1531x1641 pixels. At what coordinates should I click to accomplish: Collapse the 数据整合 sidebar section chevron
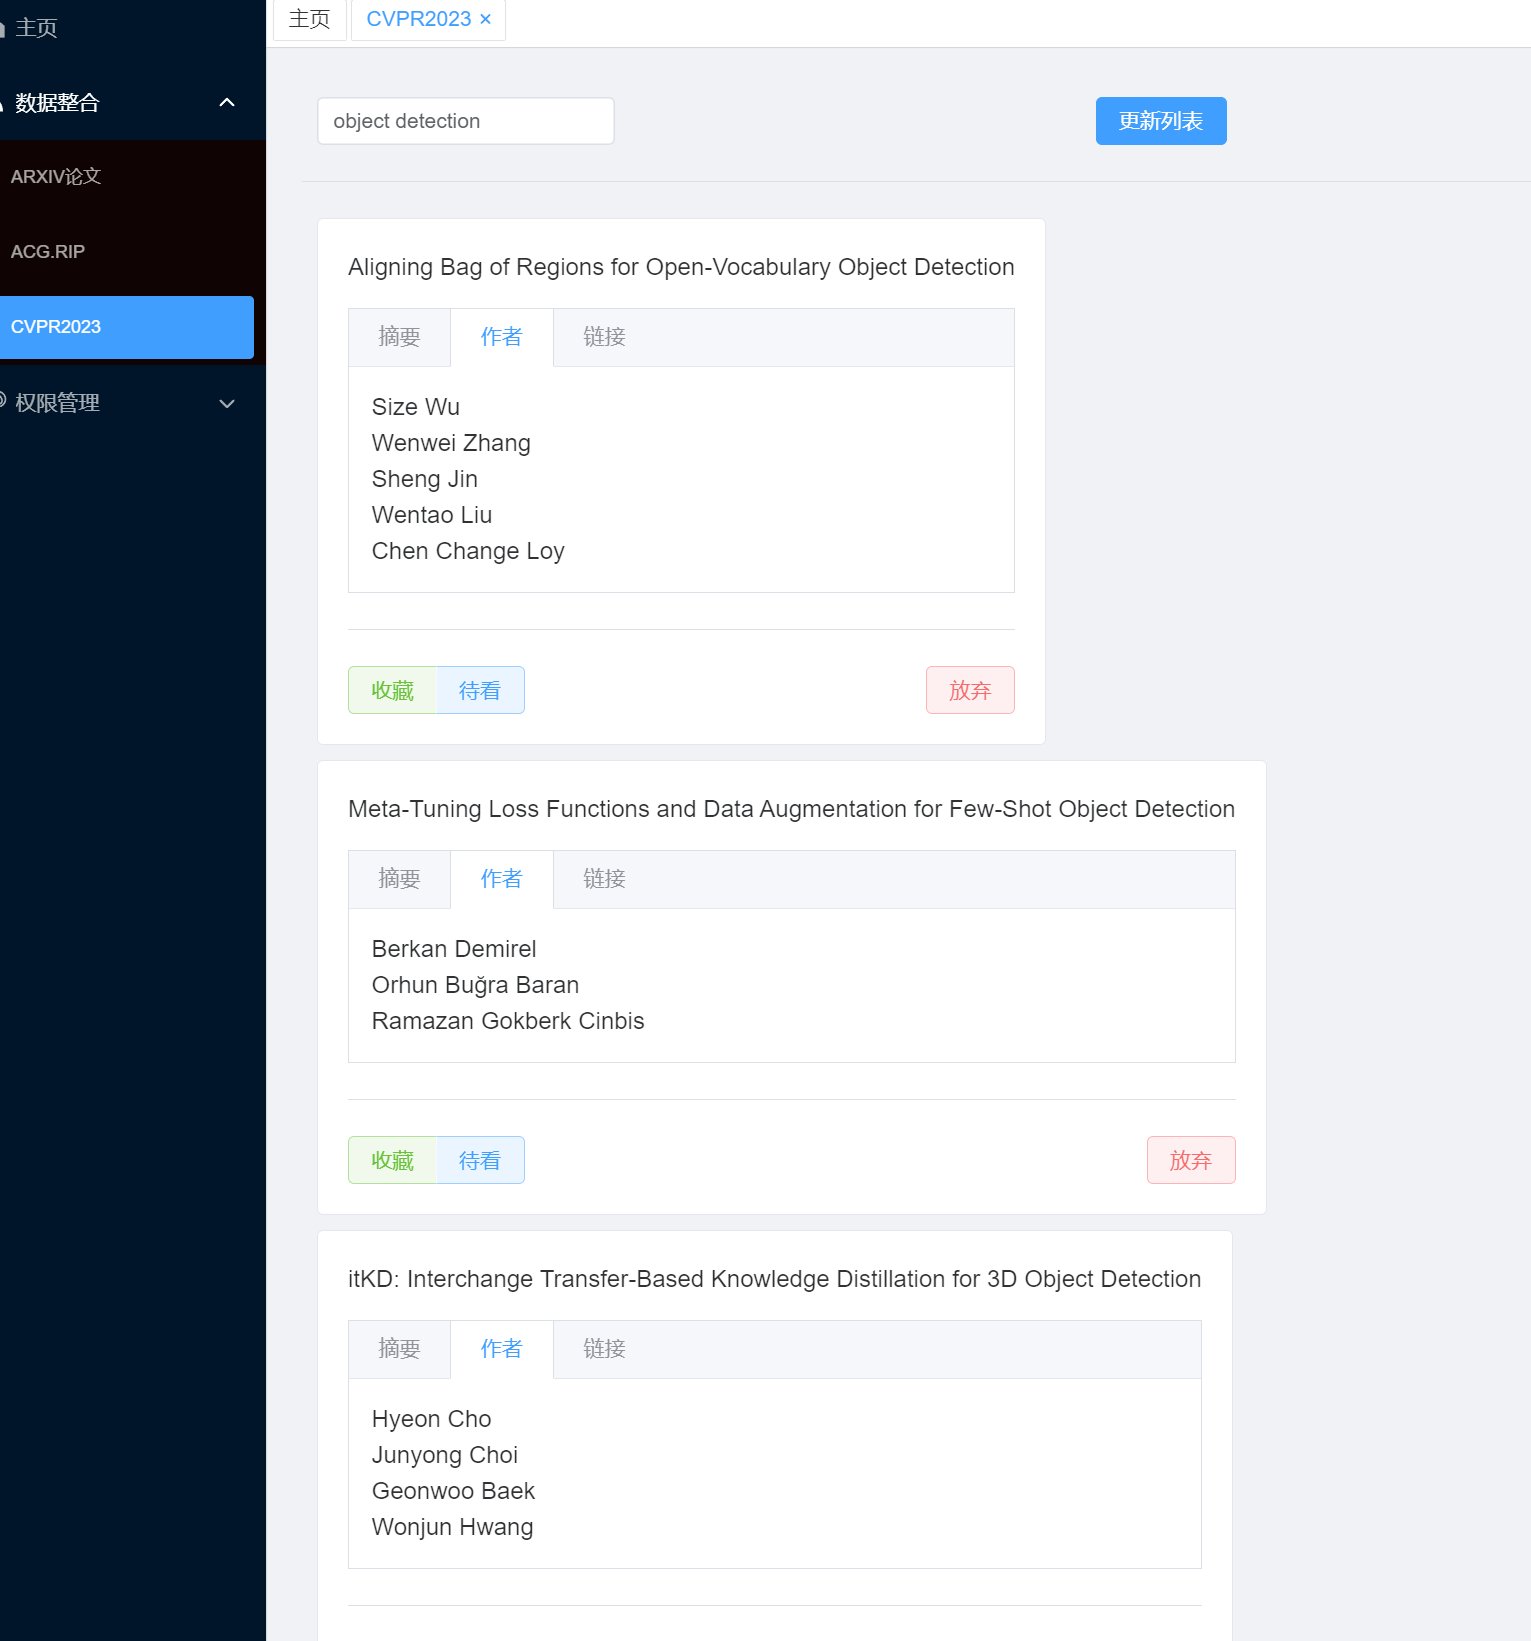point(227,102)
